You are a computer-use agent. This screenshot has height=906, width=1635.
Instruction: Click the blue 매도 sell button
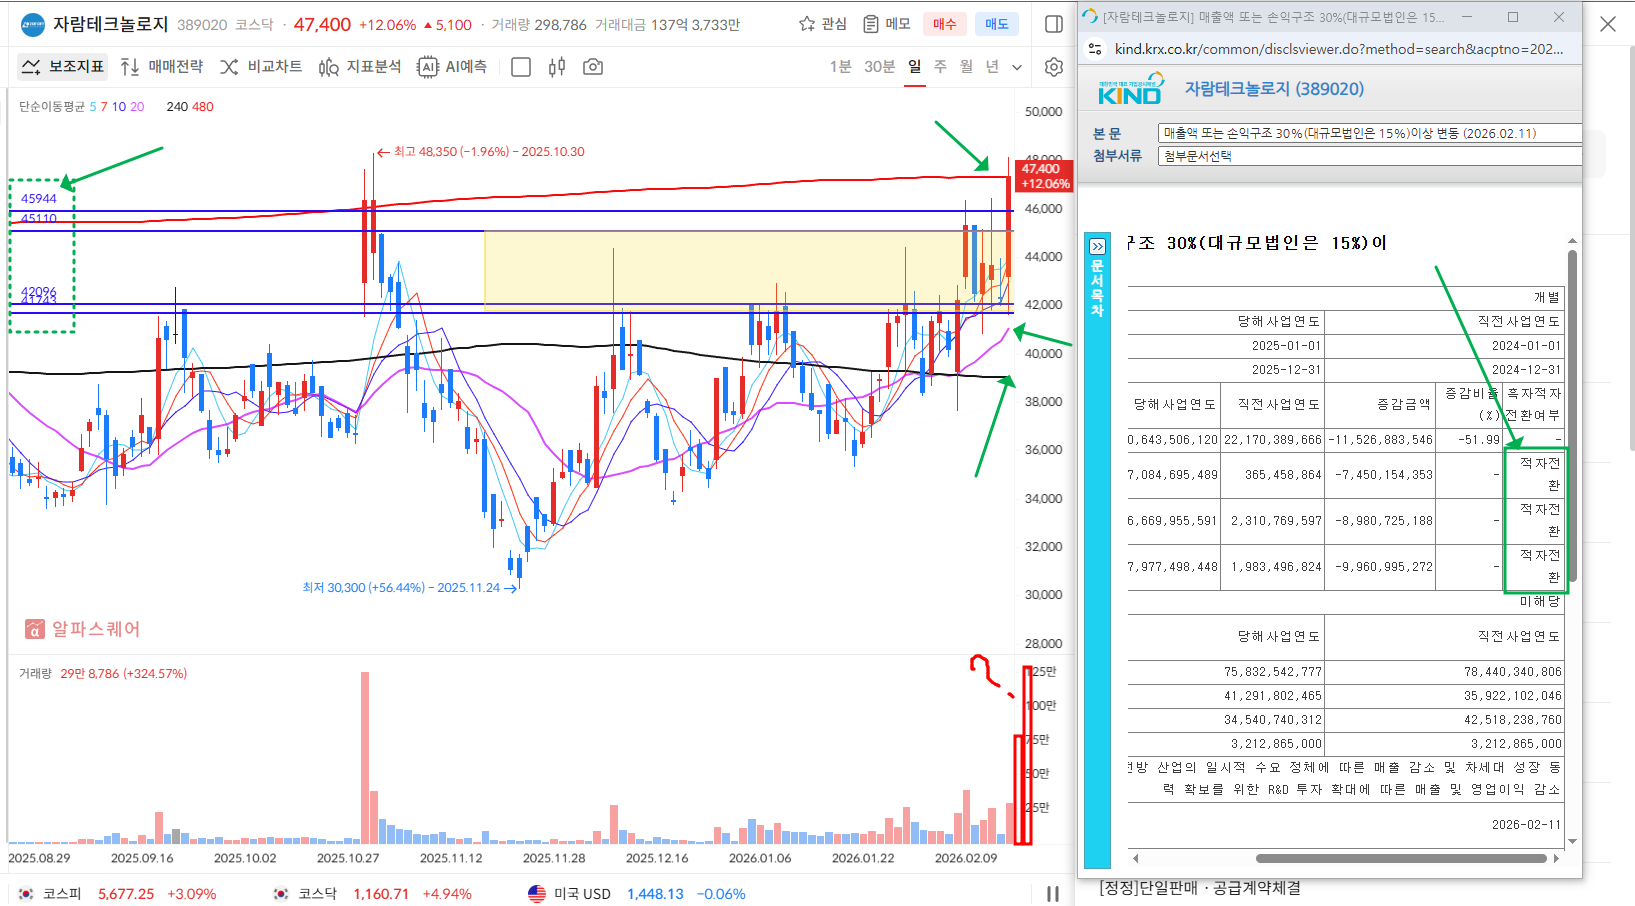pos(996,24)
